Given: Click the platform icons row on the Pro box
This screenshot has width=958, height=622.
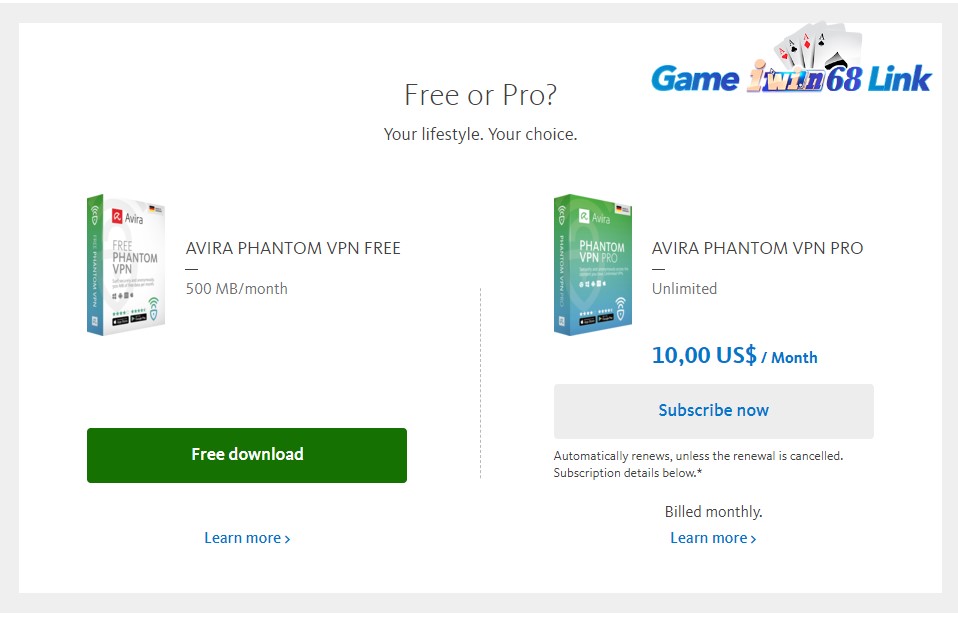Looking at the screenshot, I should tap(592, 283).
